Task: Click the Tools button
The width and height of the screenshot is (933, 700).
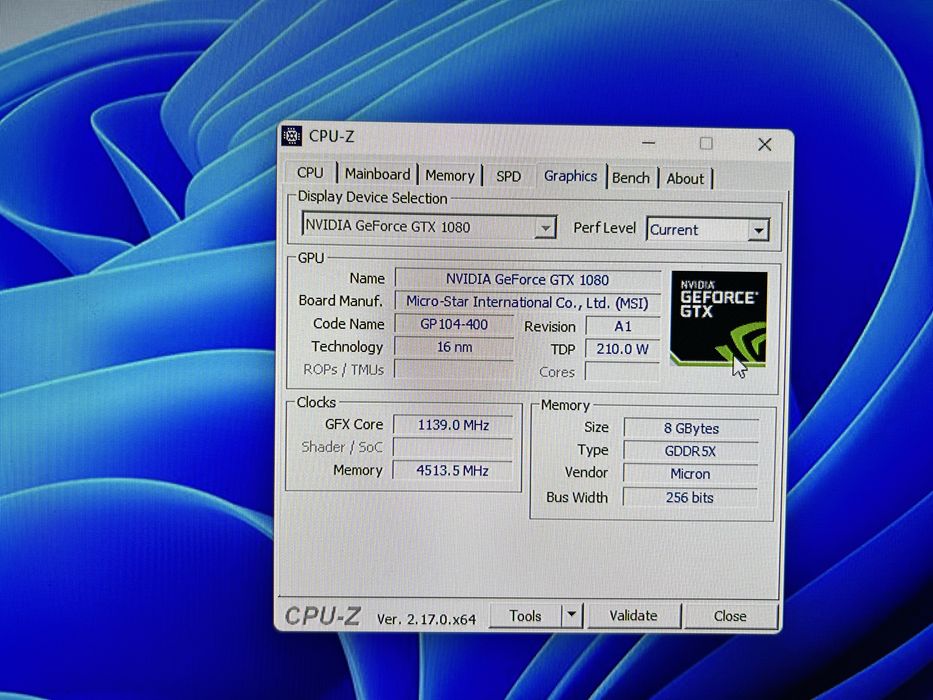Action: 525,615
